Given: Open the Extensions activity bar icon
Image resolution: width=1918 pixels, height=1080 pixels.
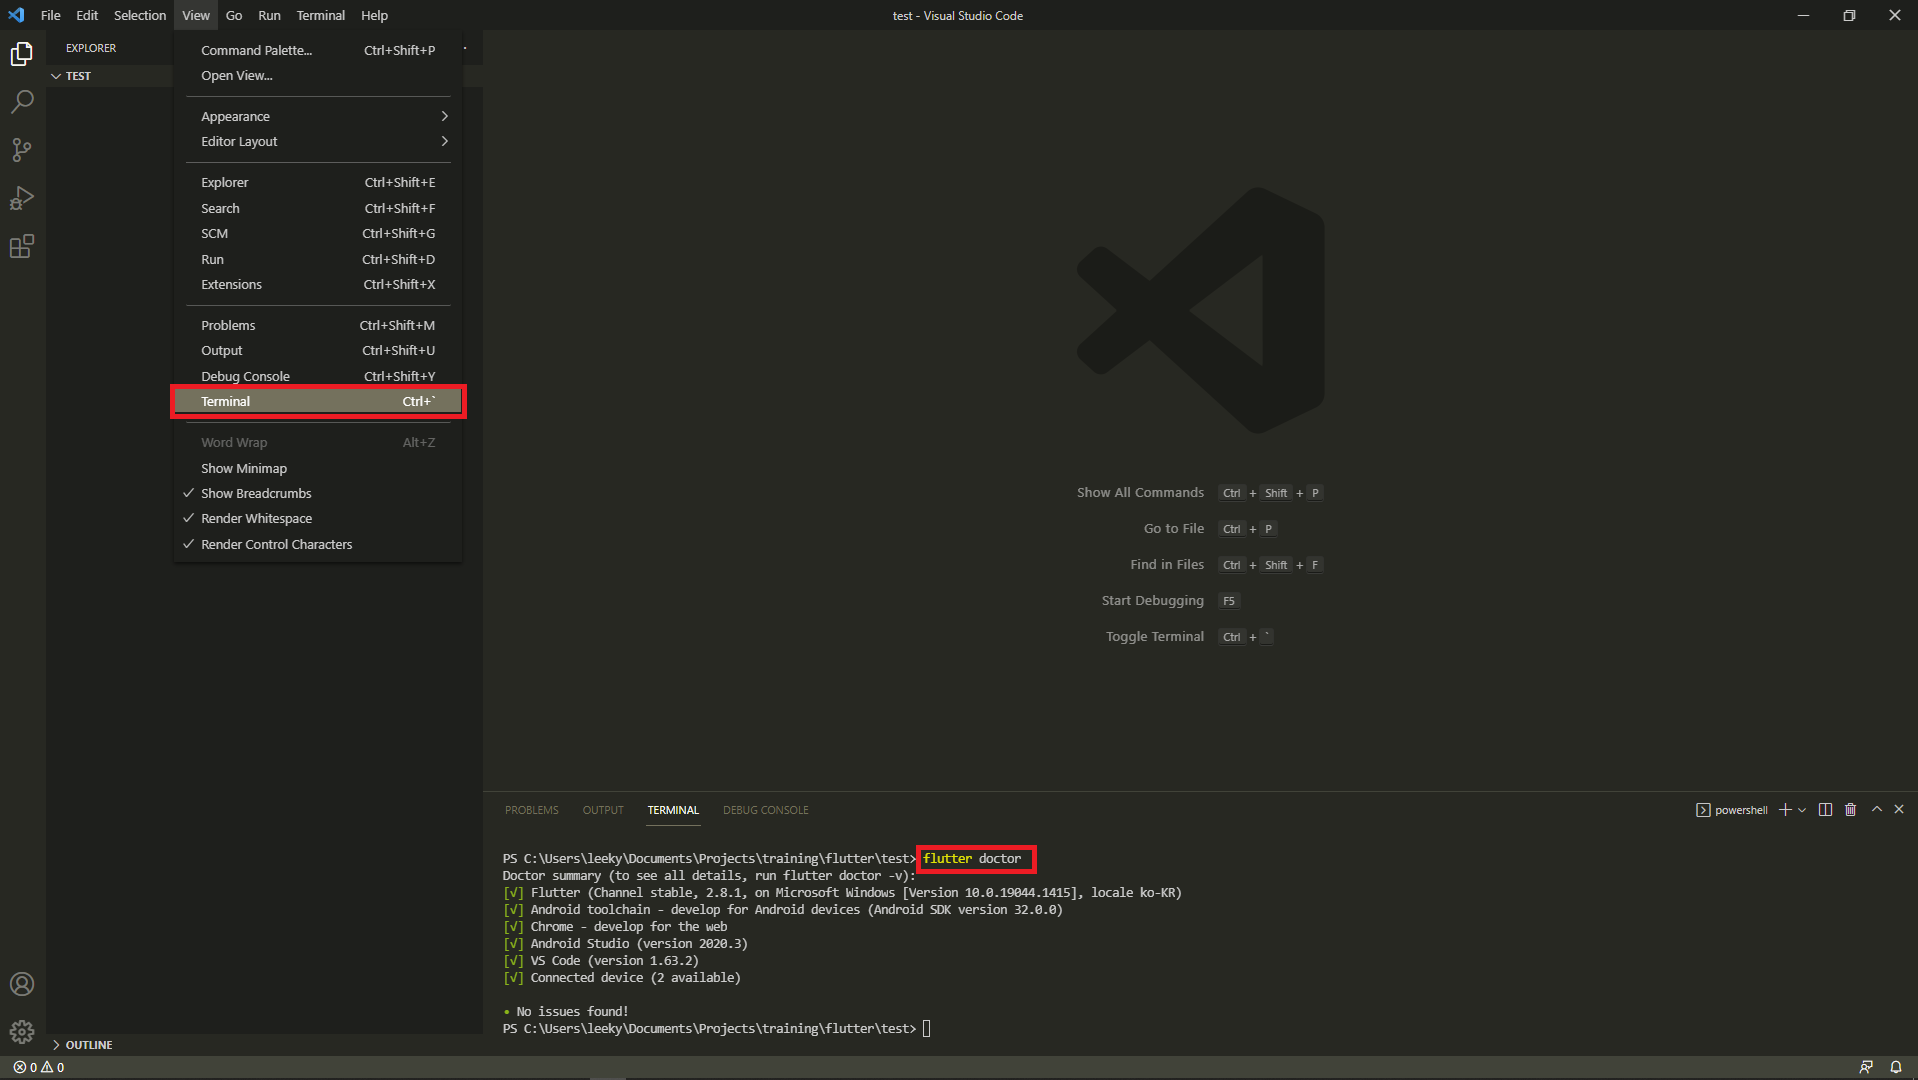Looking at the screenshot, I should [22, 246].
